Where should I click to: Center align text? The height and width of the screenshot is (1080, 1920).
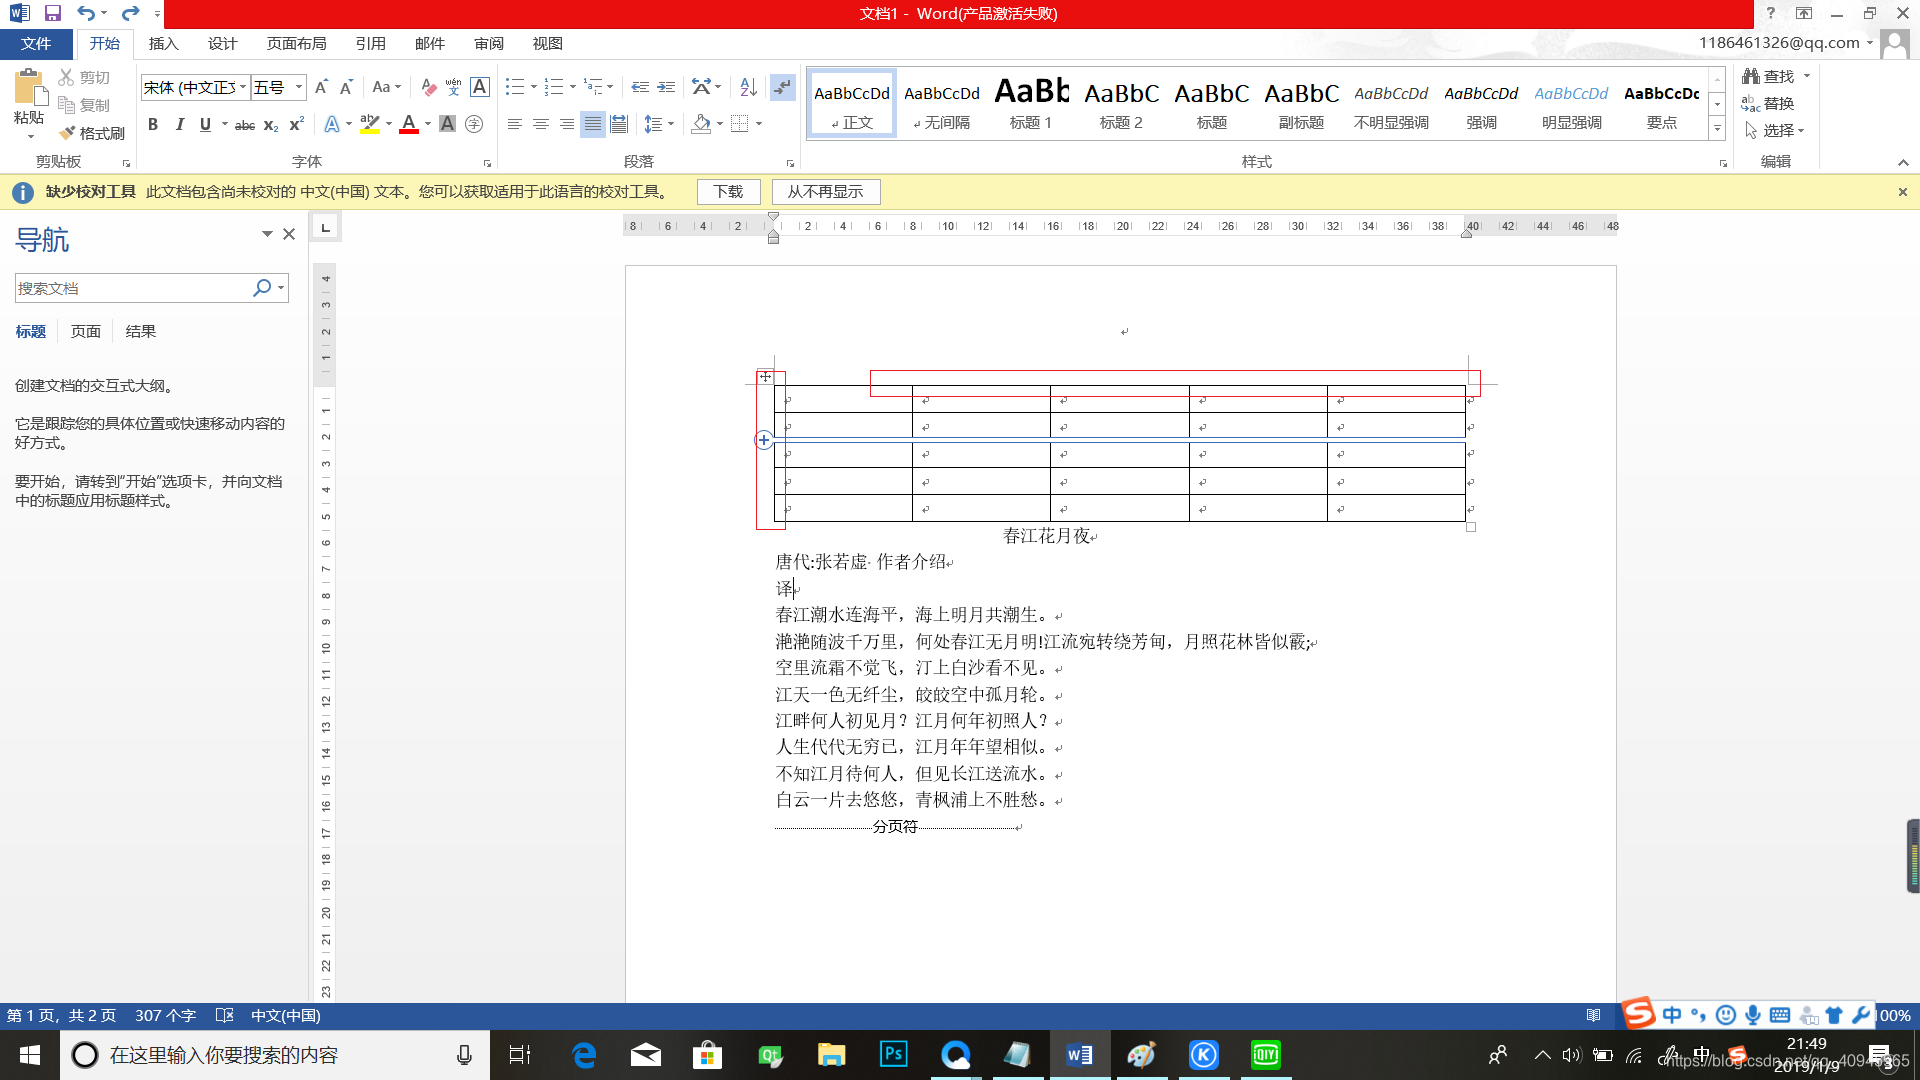(x=540, y=124)
